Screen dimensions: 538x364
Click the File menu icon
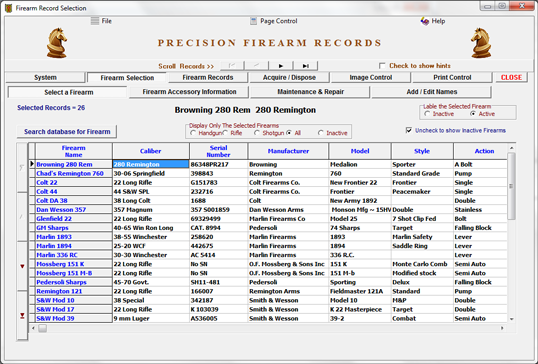95,21
